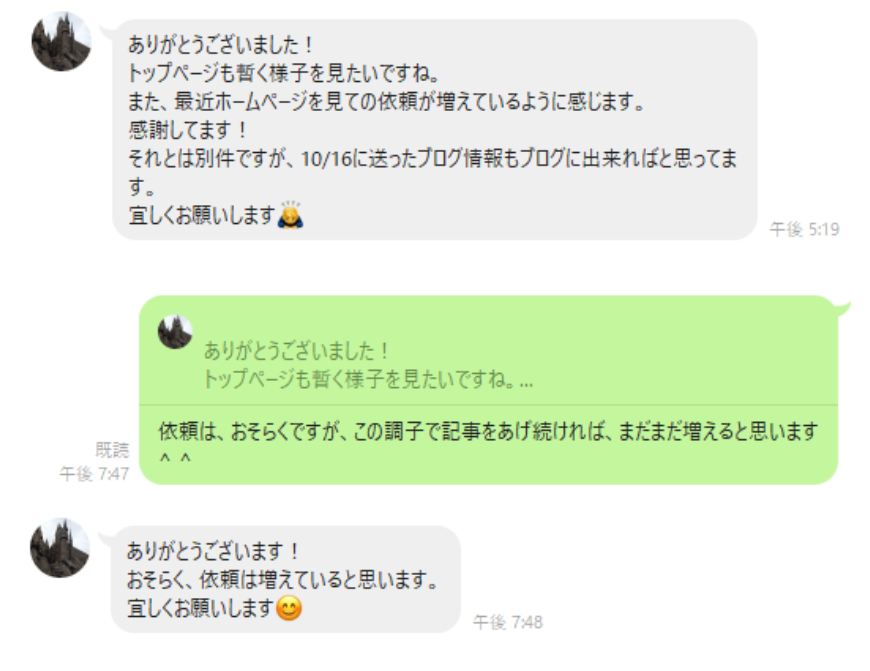The height and width of the screenshot is (671, 870).
Task: Click first bubble's 宜しくお願いします line
Action: point(202,215)
